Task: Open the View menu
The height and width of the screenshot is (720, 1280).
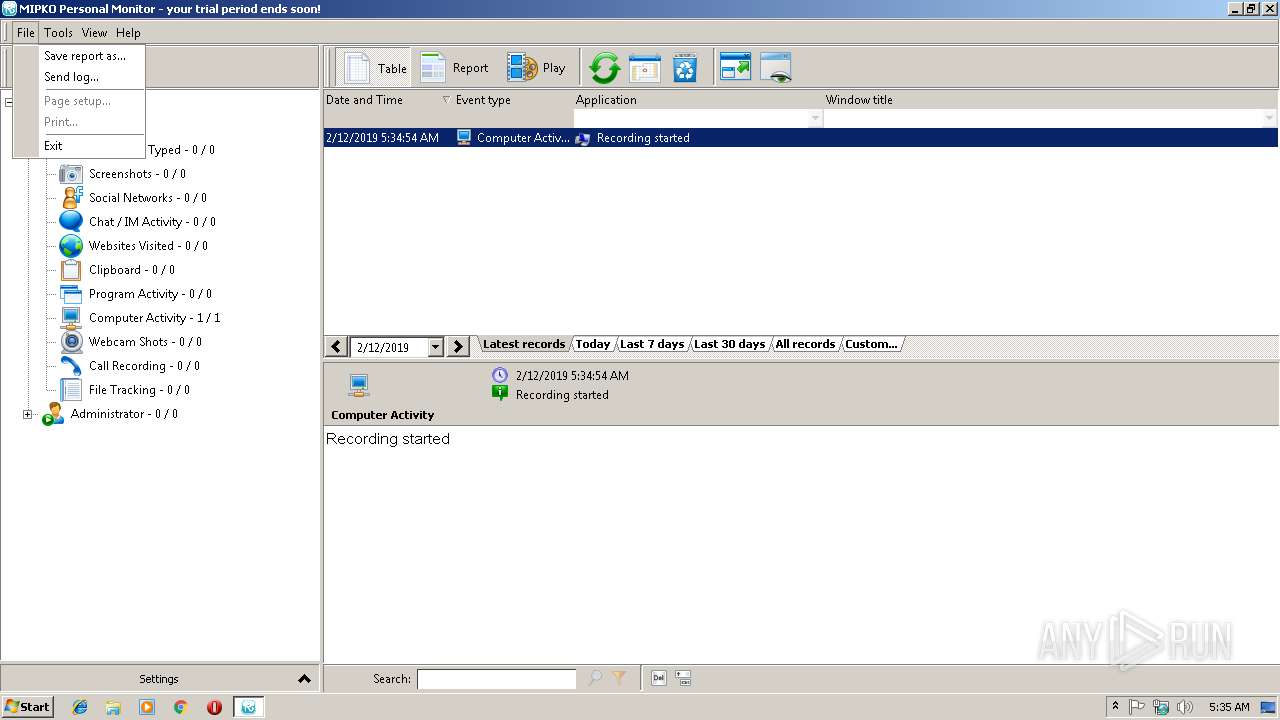Action: click(x=94, y=33)
